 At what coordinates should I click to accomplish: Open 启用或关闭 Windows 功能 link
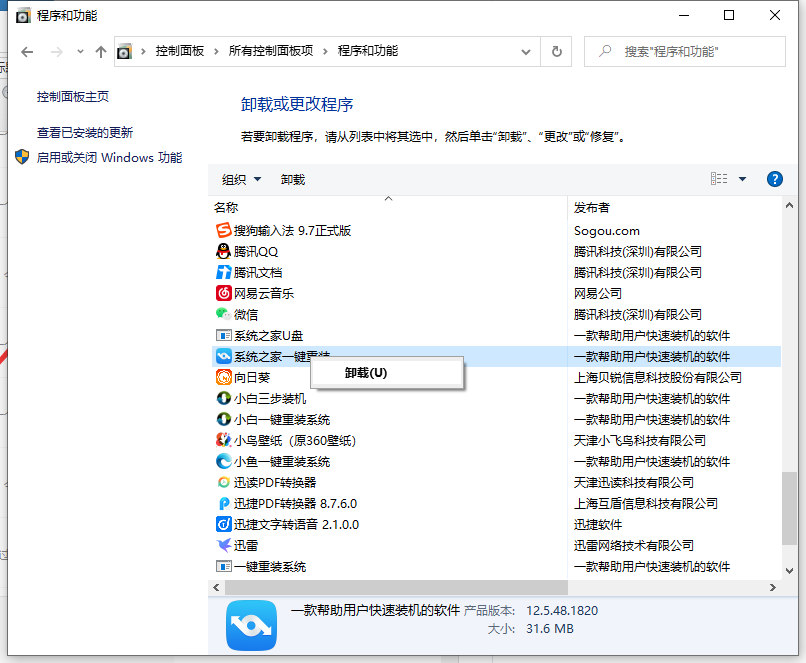[x=109, y=157]
